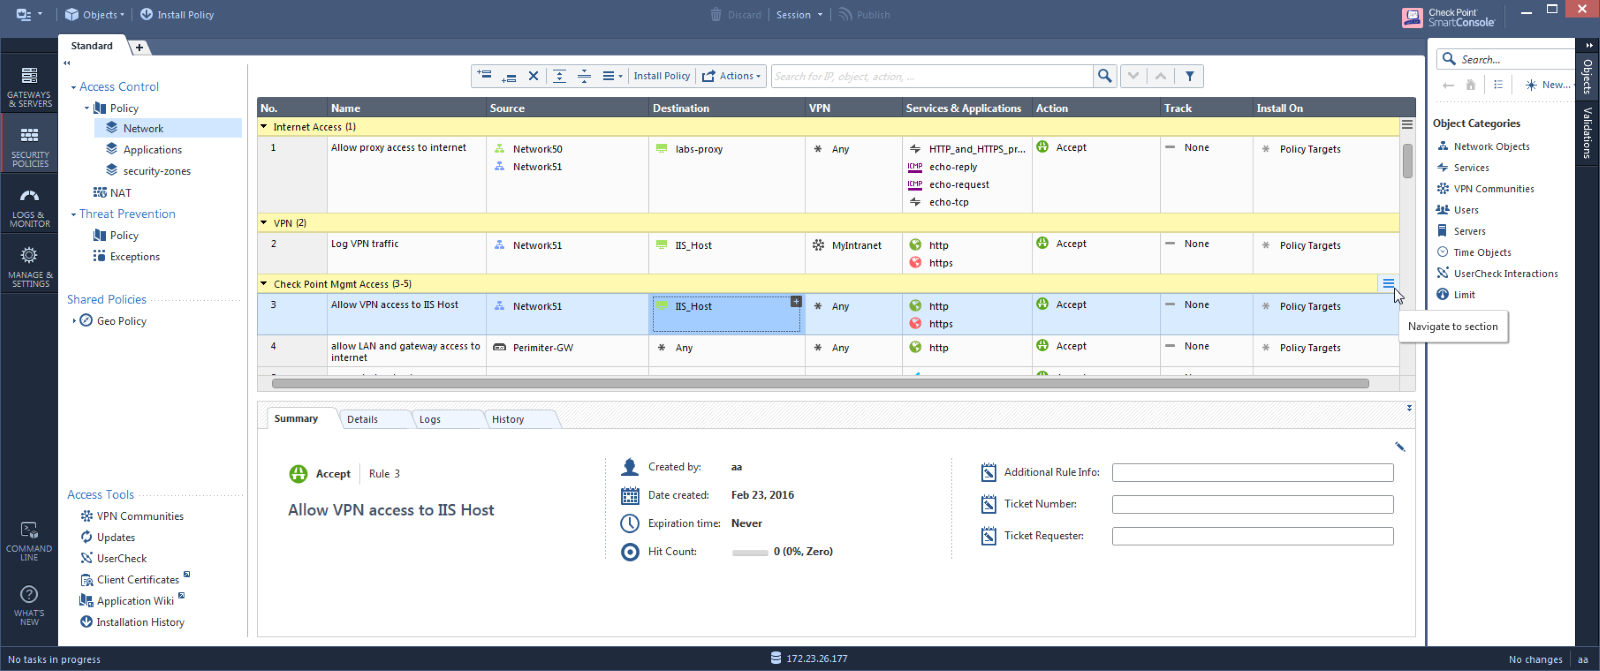Toggle the rulebase filter funnel icon
1600x671 pixels.
[1189, 76]
